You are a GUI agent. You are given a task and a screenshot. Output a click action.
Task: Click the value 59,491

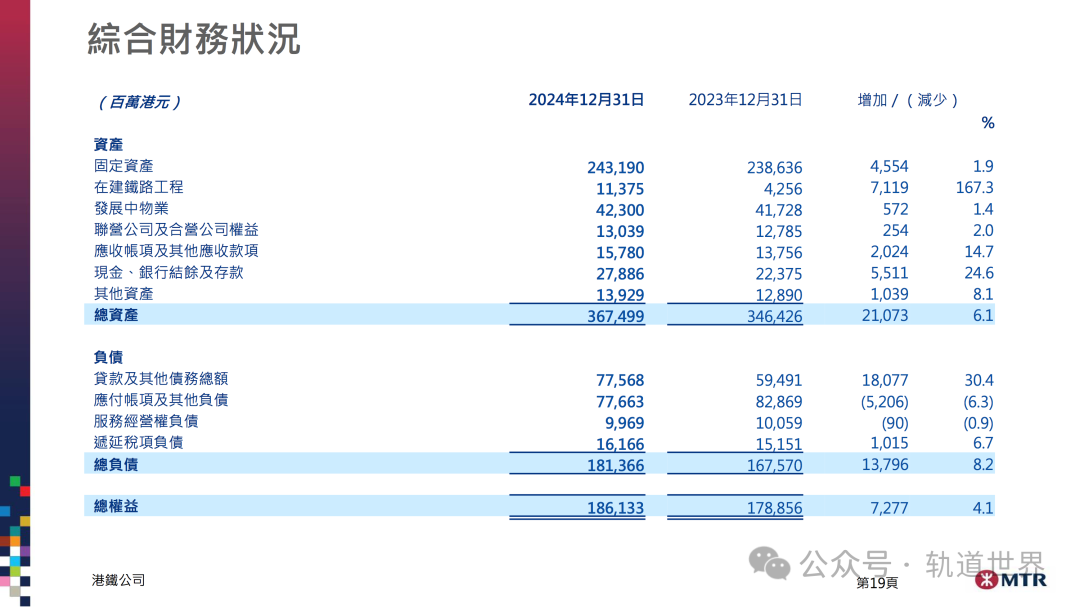tap(778, 380)
